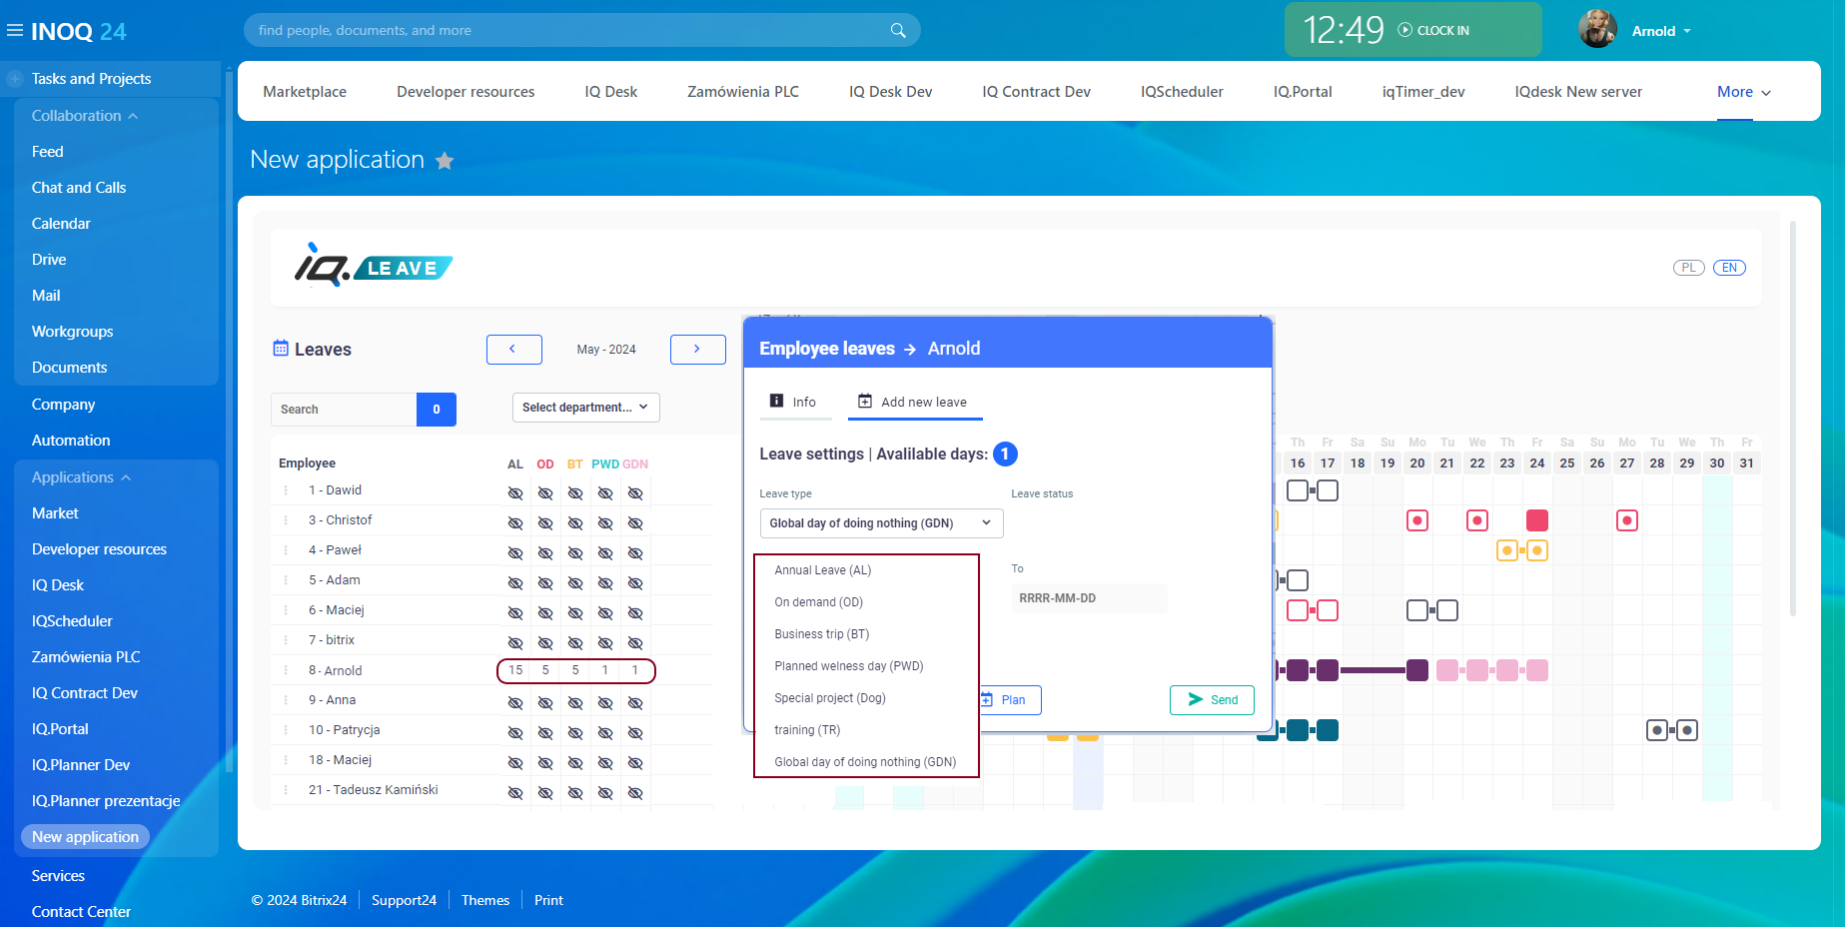This screenshot has width=1845, height=927.
Task: Click the yellow leave marker on day 23
Action: 1507,550
